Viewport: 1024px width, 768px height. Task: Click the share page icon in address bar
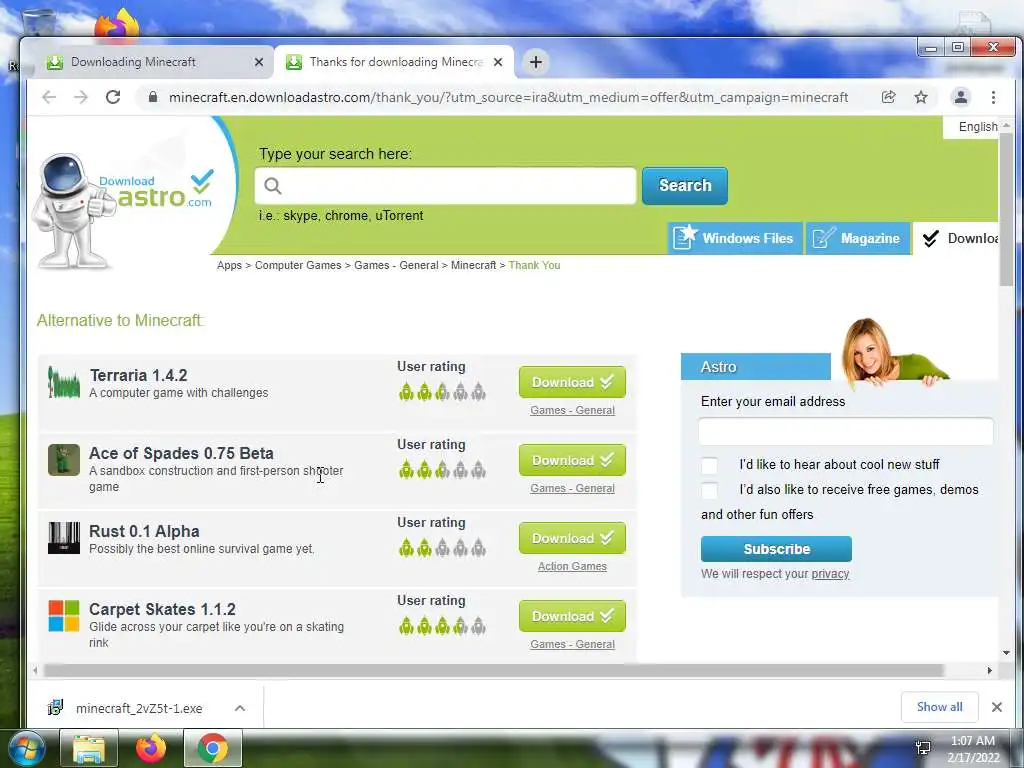coord(889,97)
